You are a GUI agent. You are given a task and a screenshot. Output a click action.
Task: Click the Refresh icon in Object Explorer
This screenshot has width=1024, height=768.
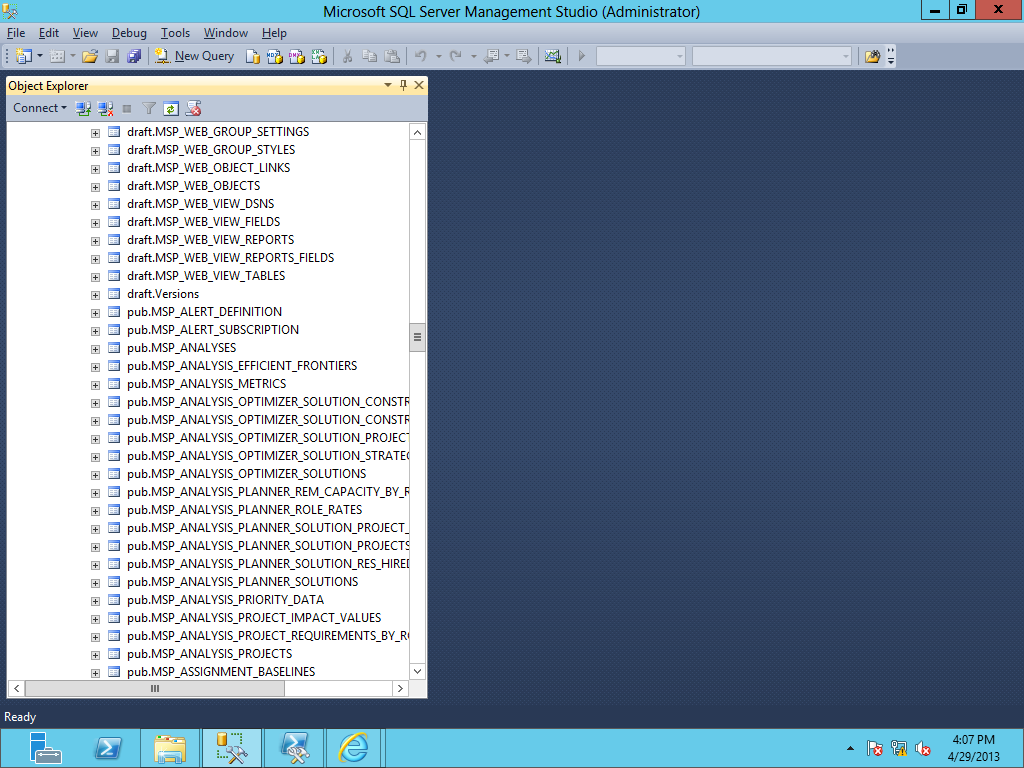(171, 108)
